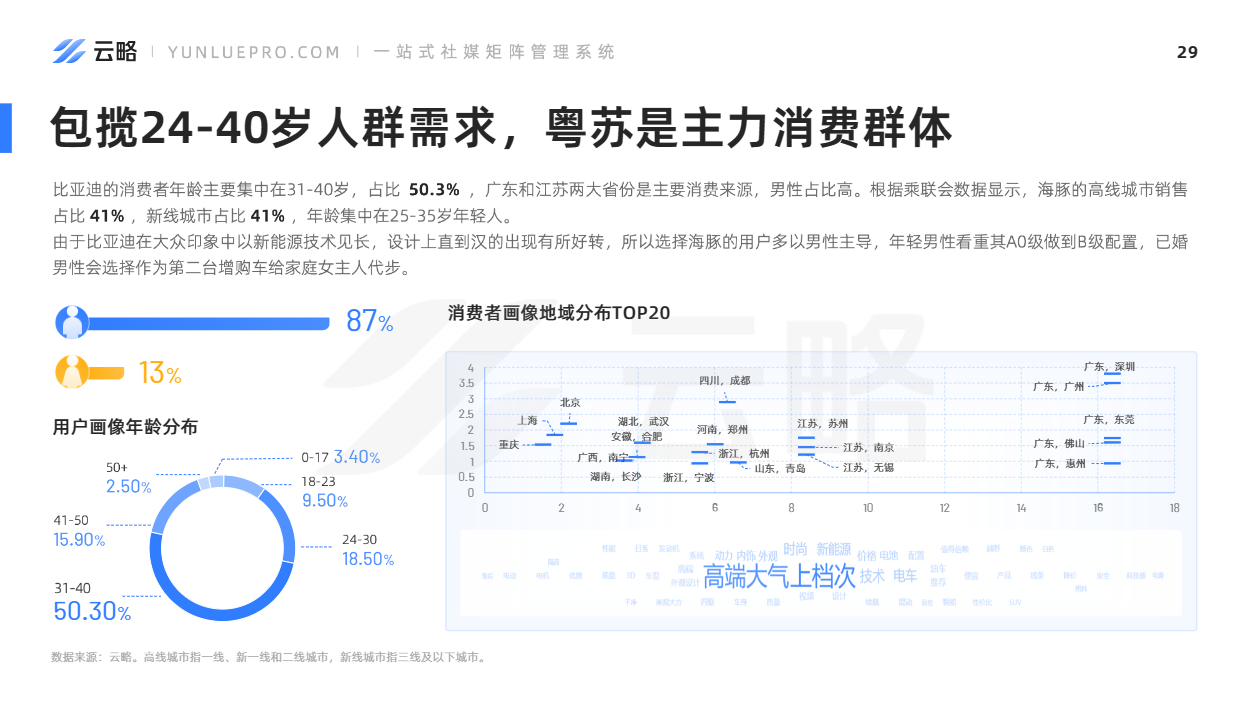Select the slide title 包揽24-40岁人群需求
Viewport: 1250px width, 703px height.
coord(273,128)
